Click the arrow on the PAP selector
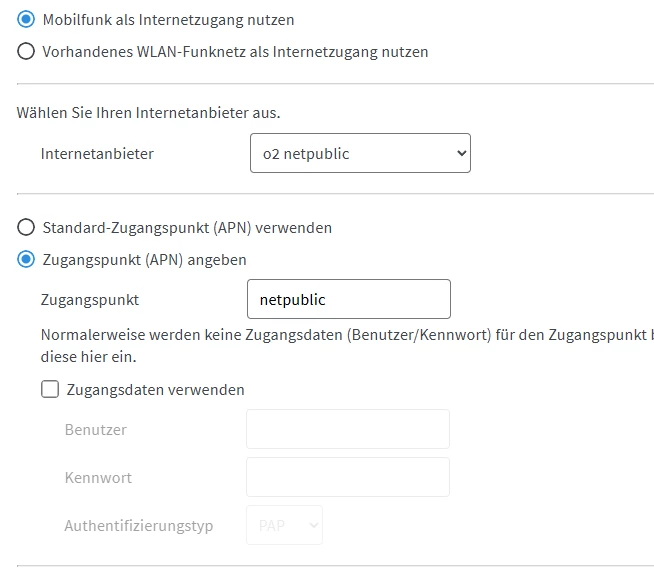 (312, 525)
